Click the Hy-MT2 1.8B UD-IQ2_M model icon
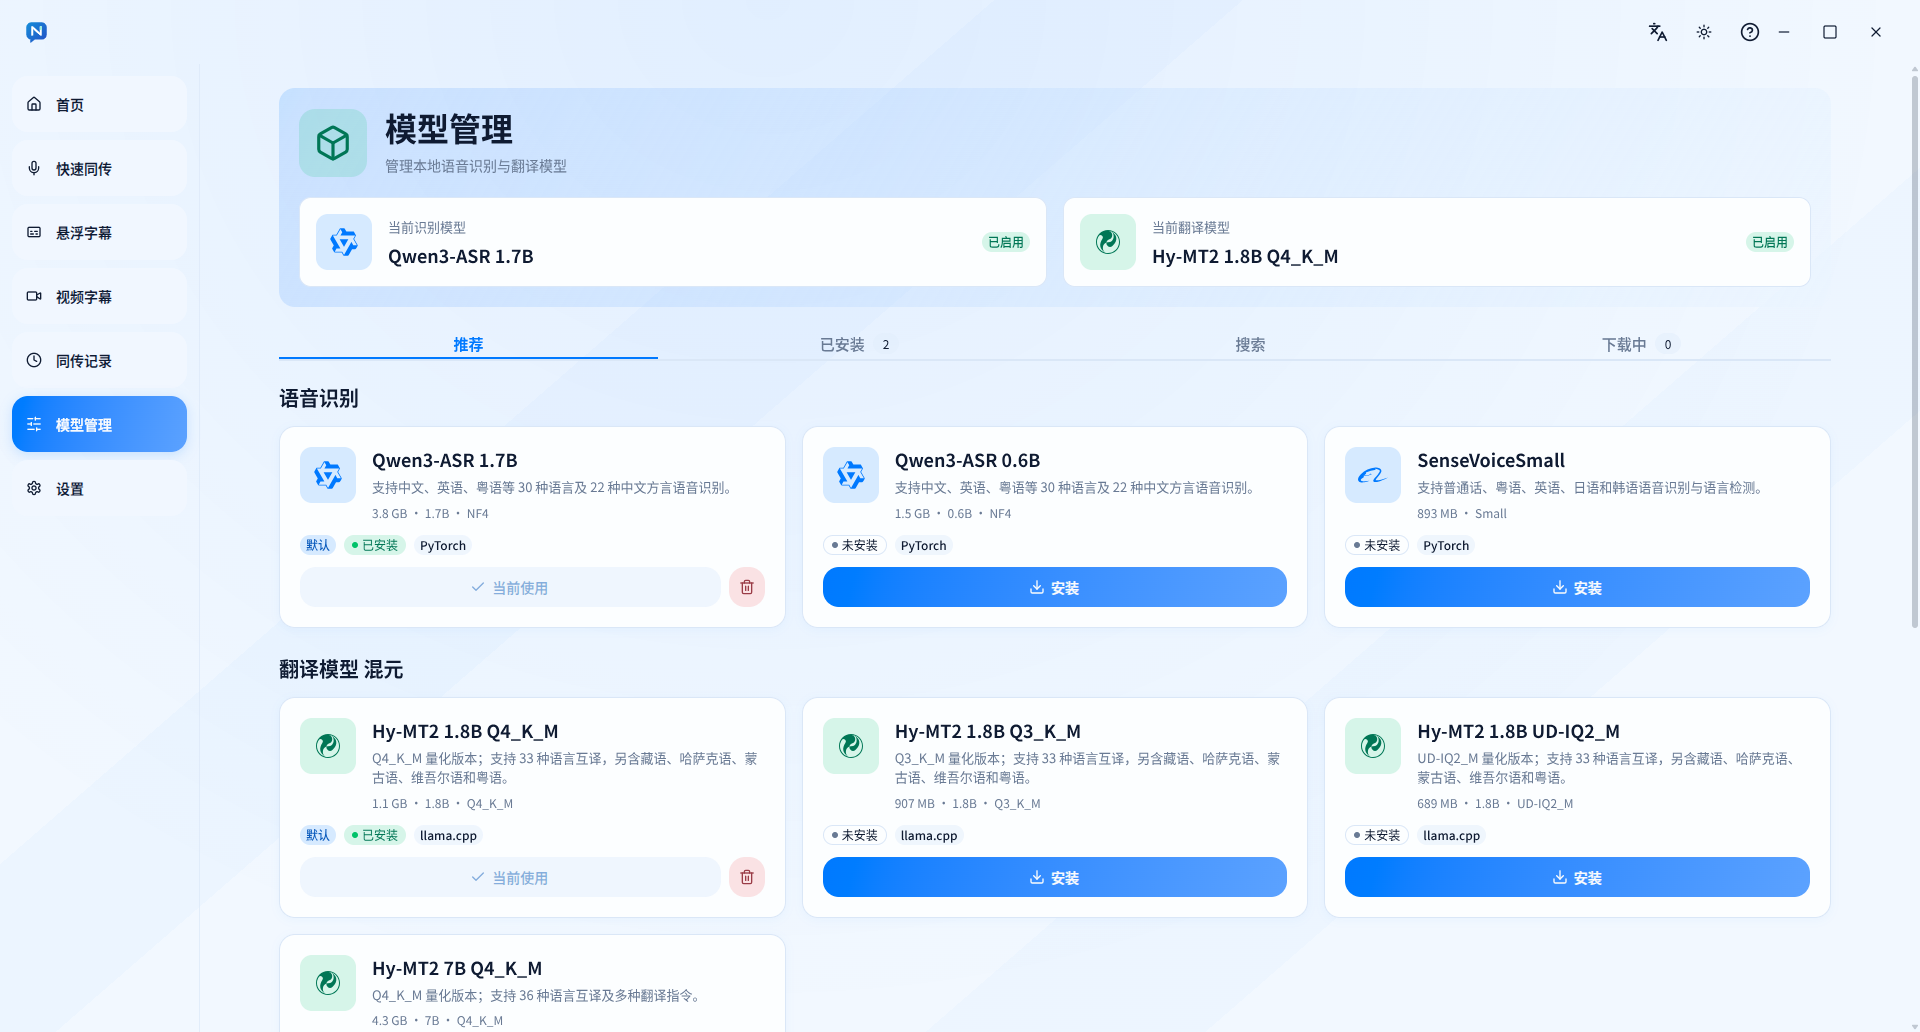Screen dimensions: 1920x1032 [1373, 746]
